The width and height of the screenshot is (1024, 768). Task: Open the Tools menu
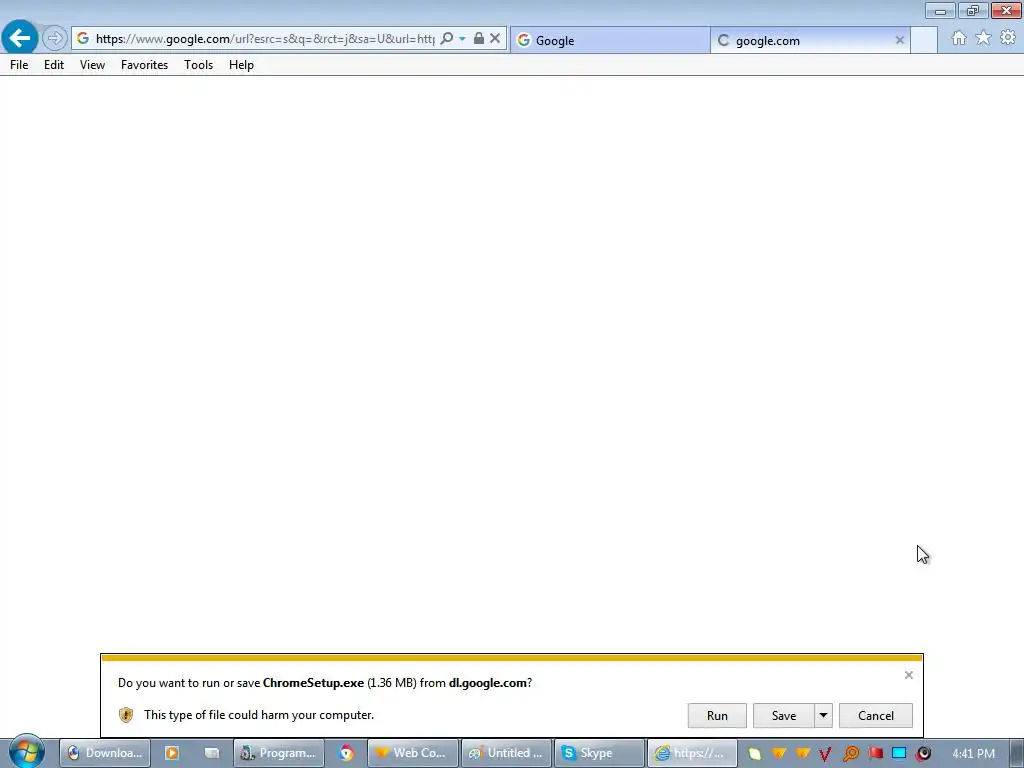[x=199, y=65]
